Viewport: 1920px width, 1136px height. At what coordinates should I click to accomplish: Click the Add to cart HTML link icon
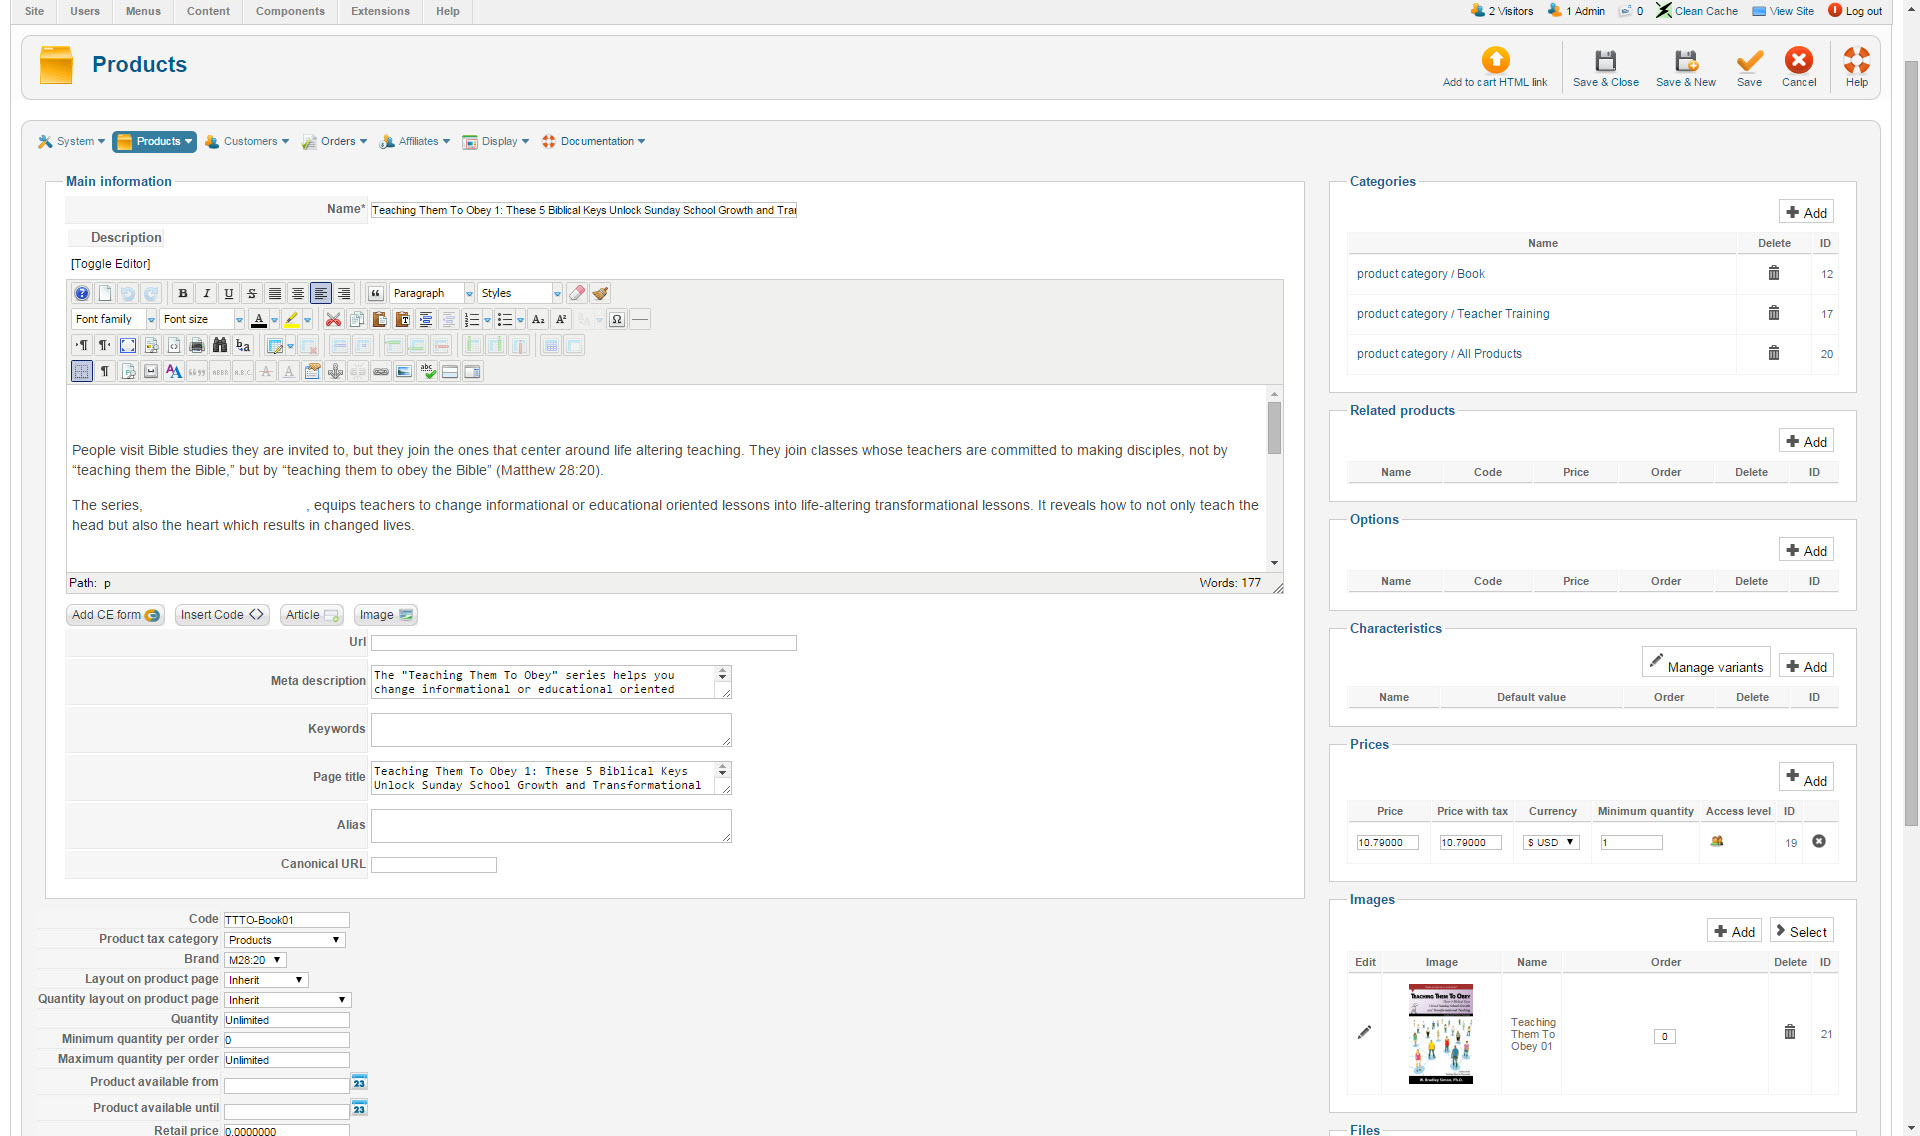(1495, 60)
